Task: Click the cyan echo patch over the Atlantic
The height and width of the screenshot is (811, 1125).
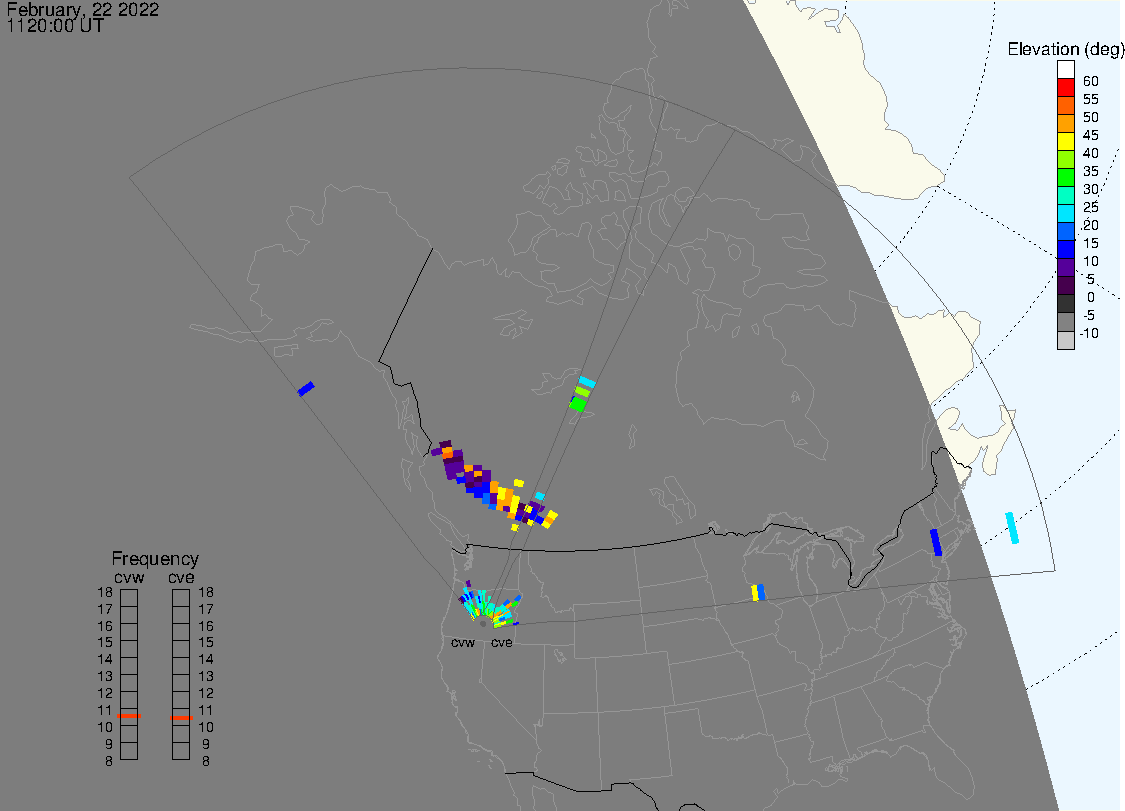Action: click(1012, 528)
